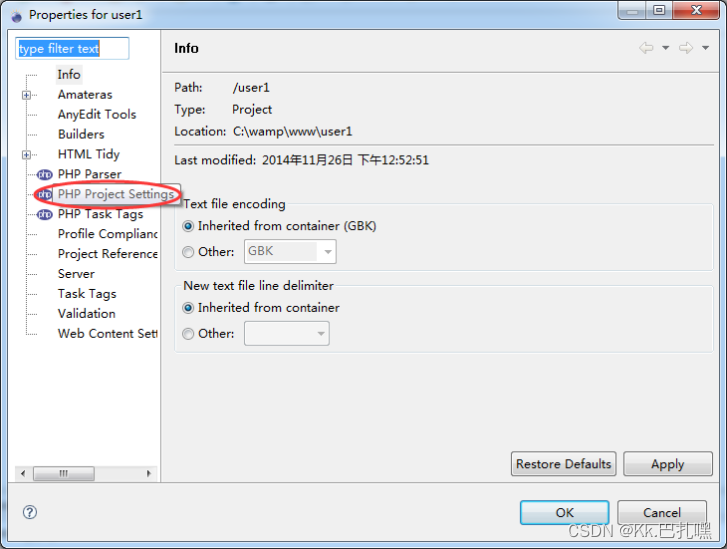Select Other radio under Text file encoding
This screenshot has height=549, width=727.
(x=188, y=252)
